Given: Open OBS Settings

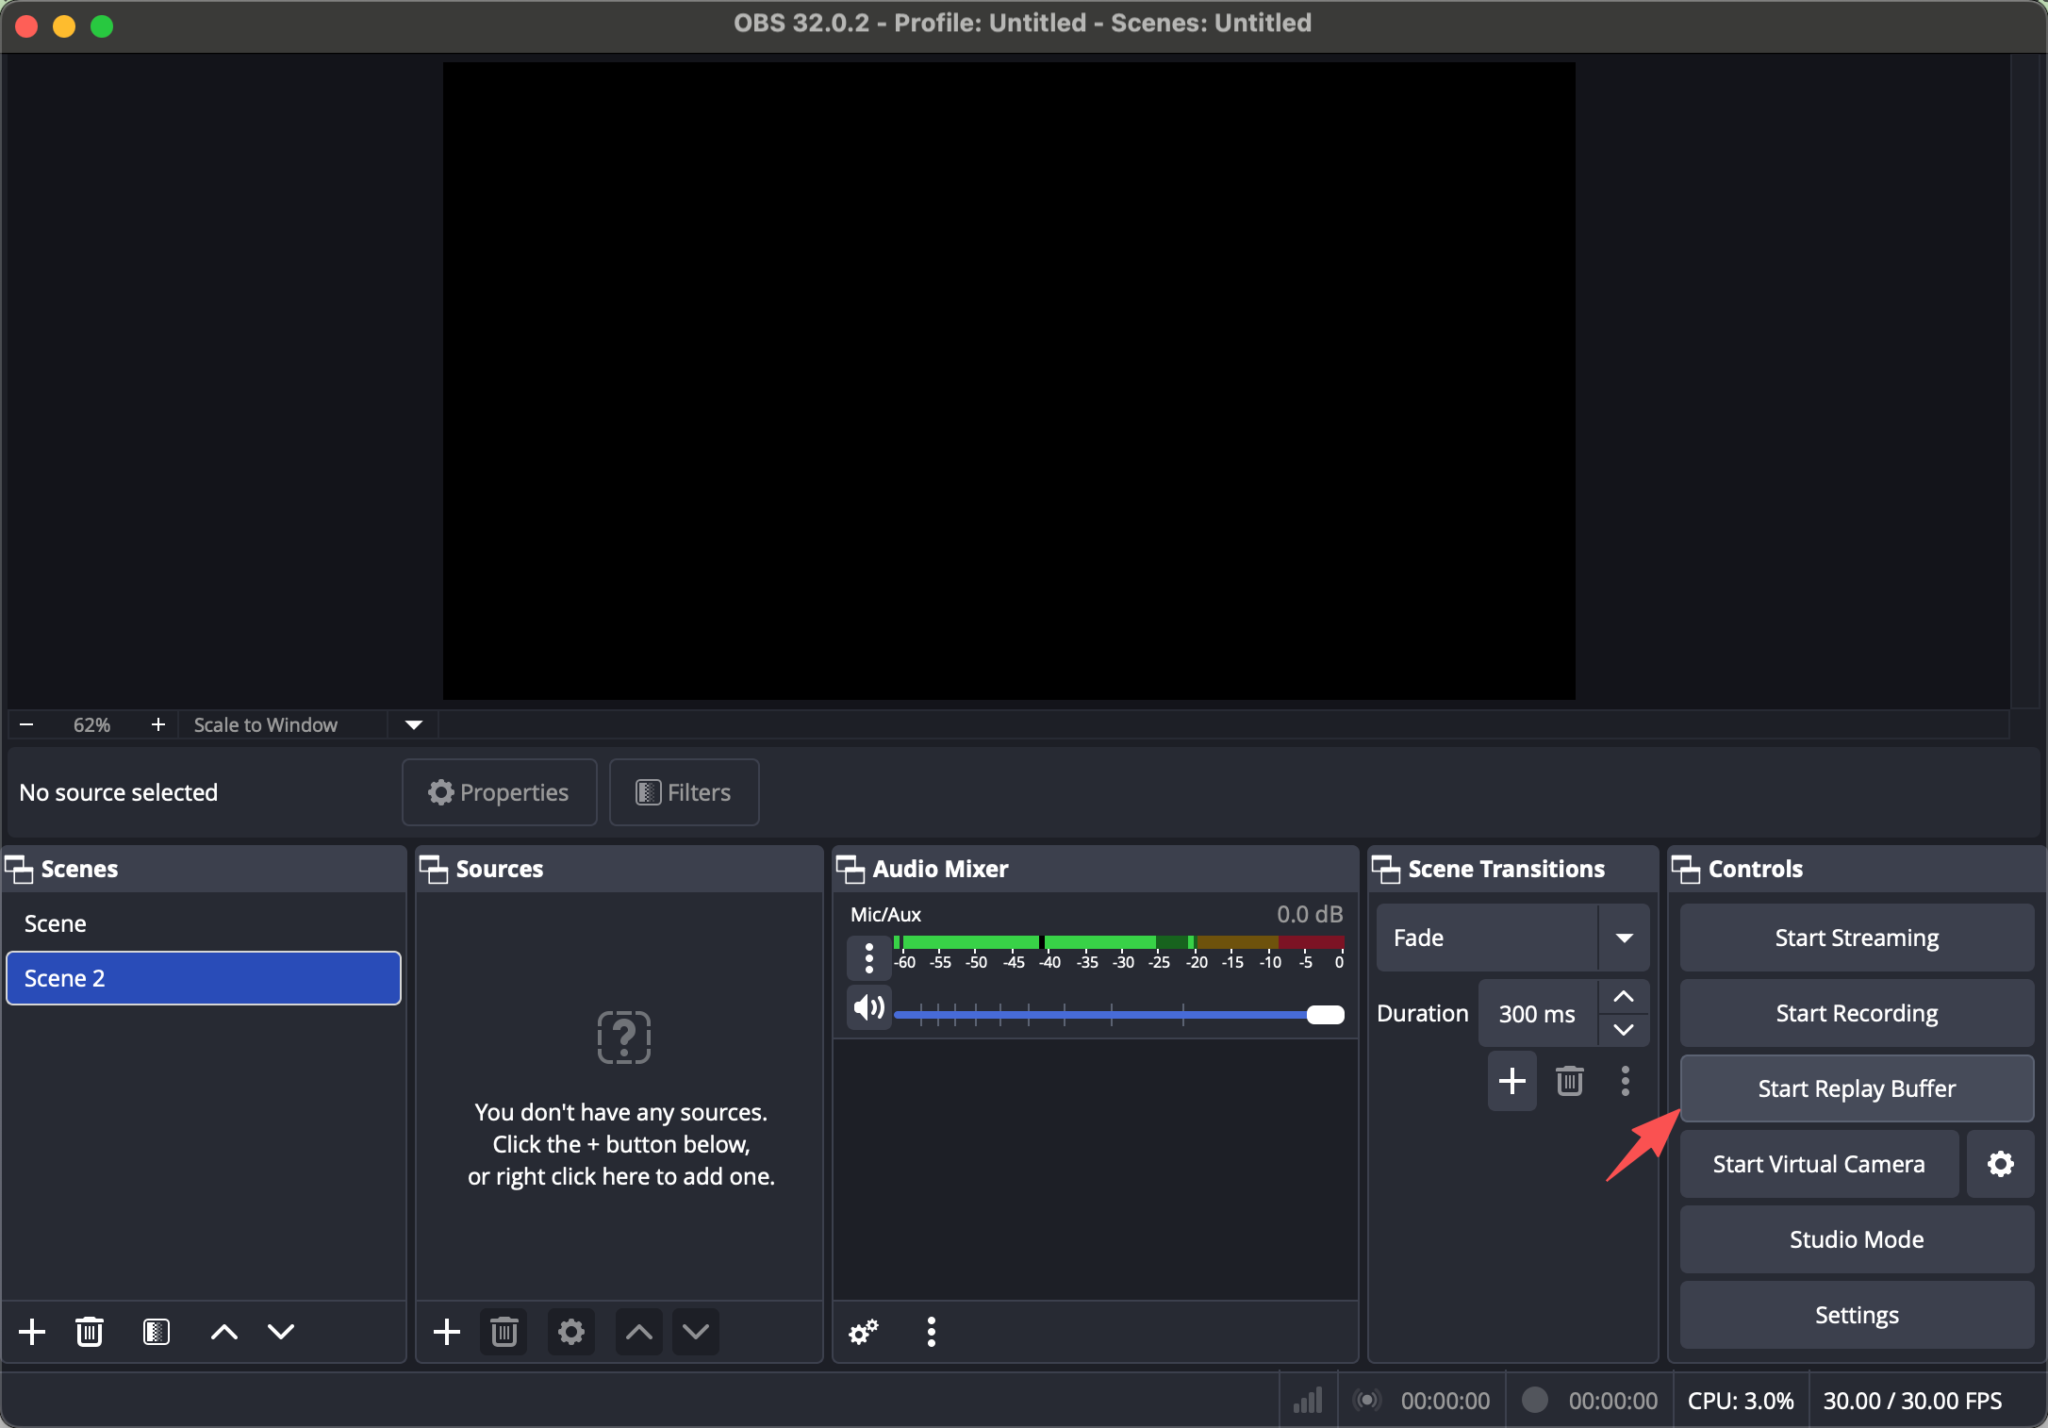Looking at the screenshot, I should [x=1855, y=1315].
